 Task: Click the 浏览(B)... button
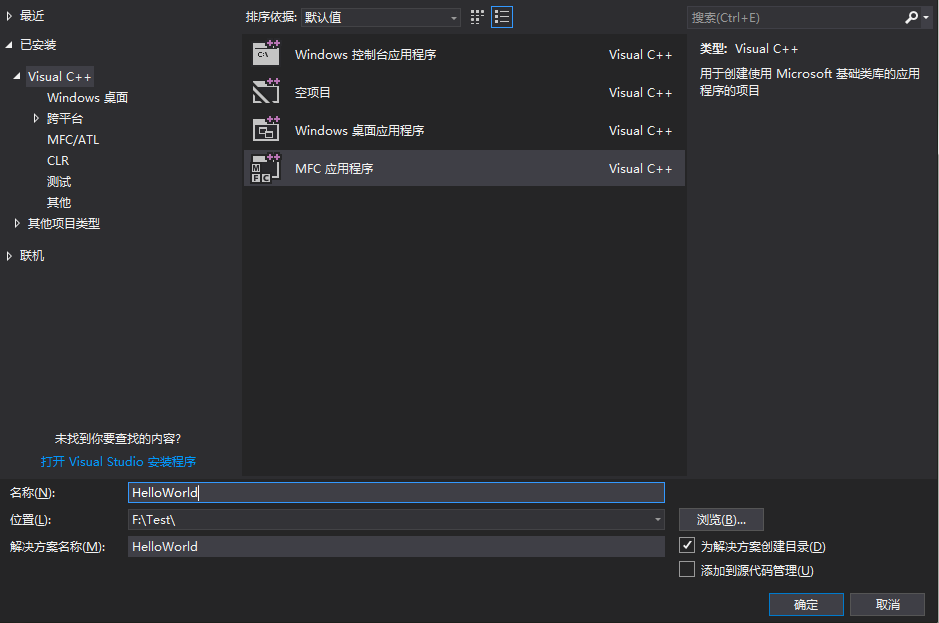click(720, 519)
